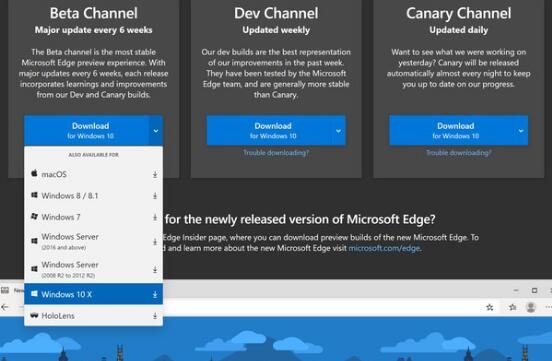Click the ALSO AVAILABLE FOR label
This screenshot has width=552, height=361.
(93, 155)
